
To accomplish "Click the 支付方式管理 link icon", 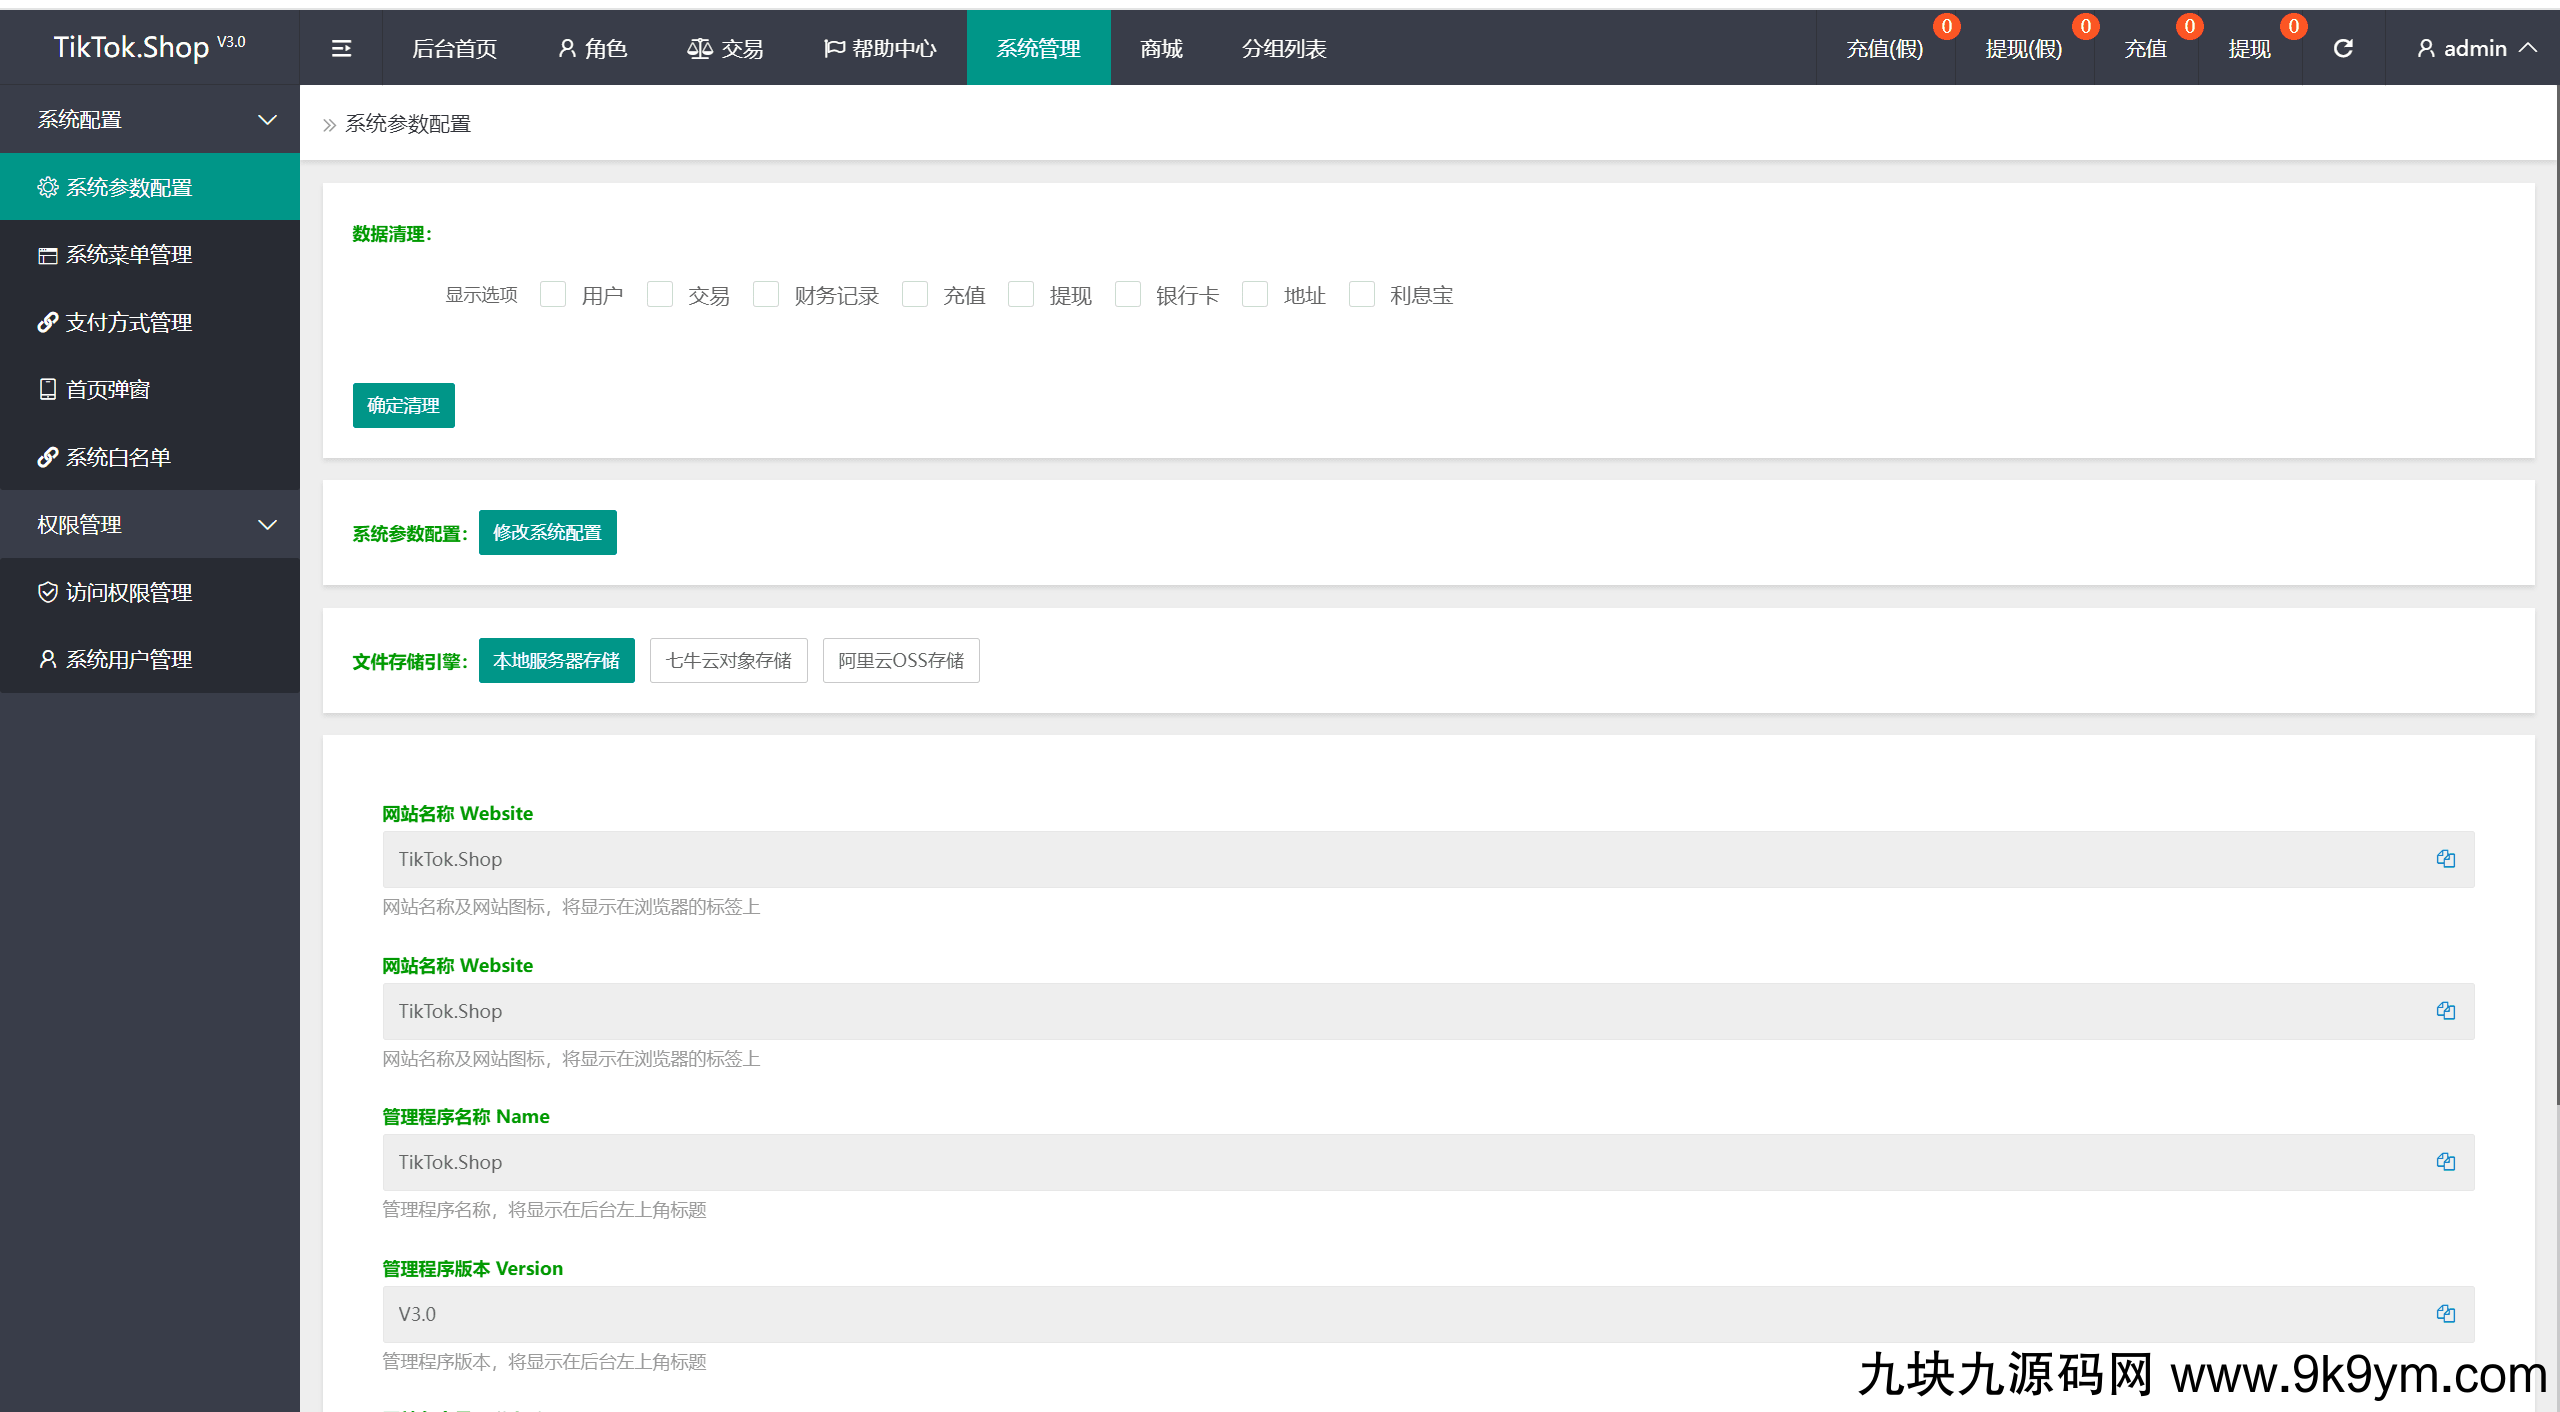I will (47, 322).
